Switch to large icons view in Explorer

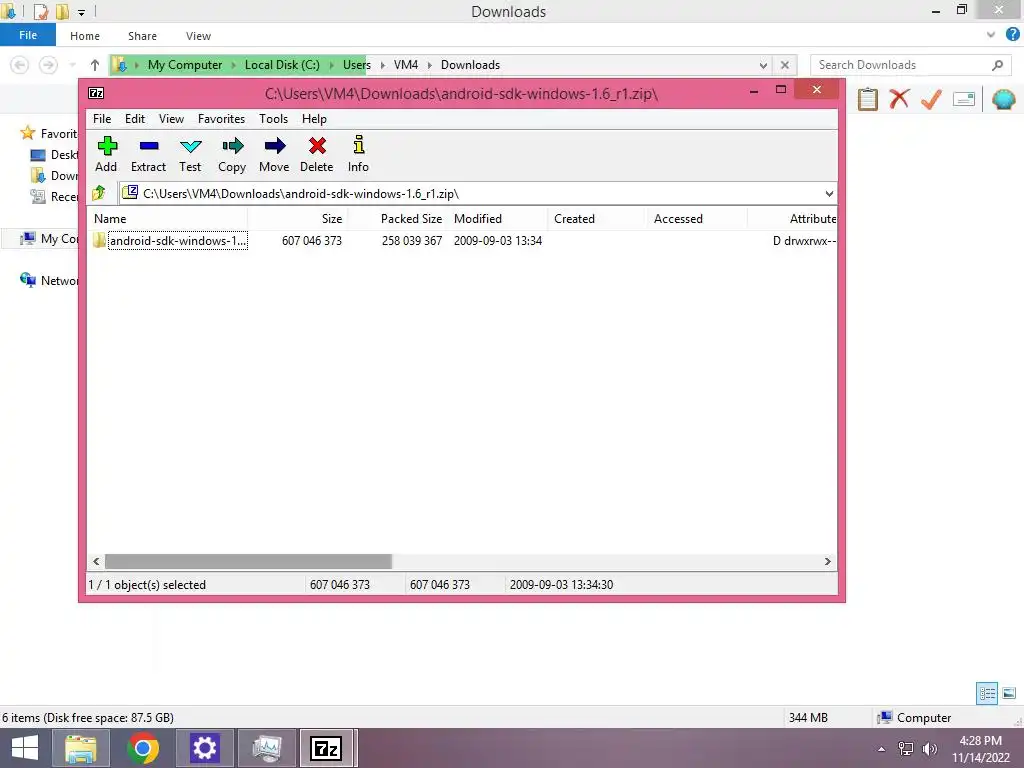pos(1009,693)
